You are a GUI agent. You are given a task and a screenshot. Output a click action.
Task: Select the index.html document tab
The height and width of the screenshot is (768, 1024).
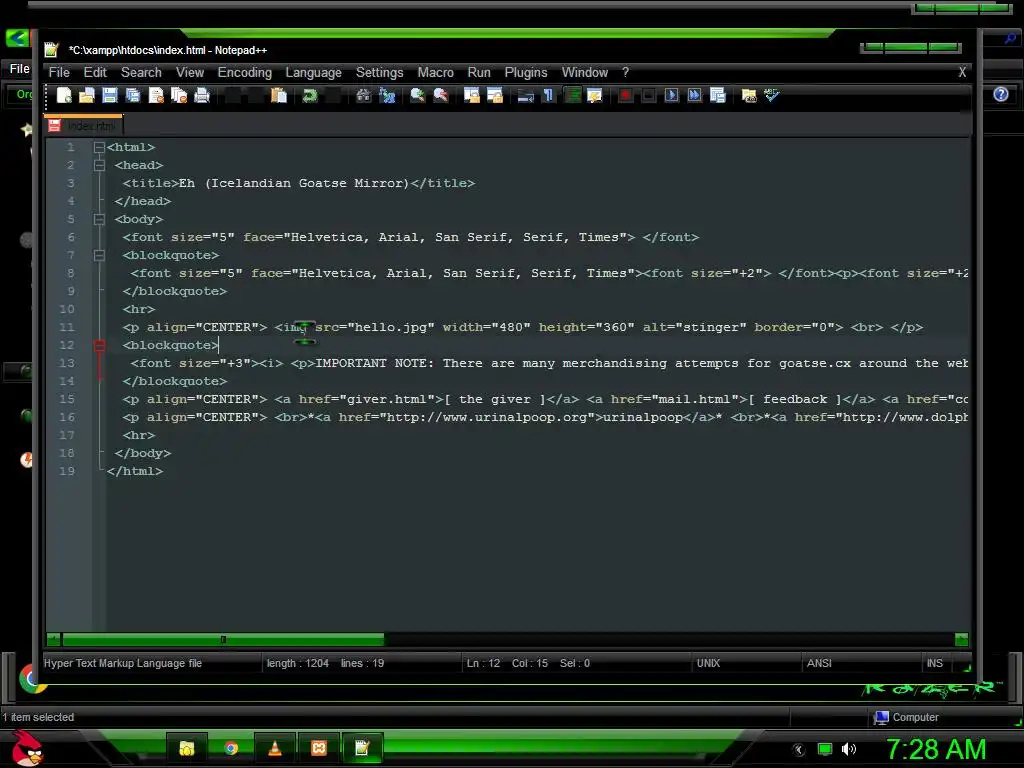(83, 125)
